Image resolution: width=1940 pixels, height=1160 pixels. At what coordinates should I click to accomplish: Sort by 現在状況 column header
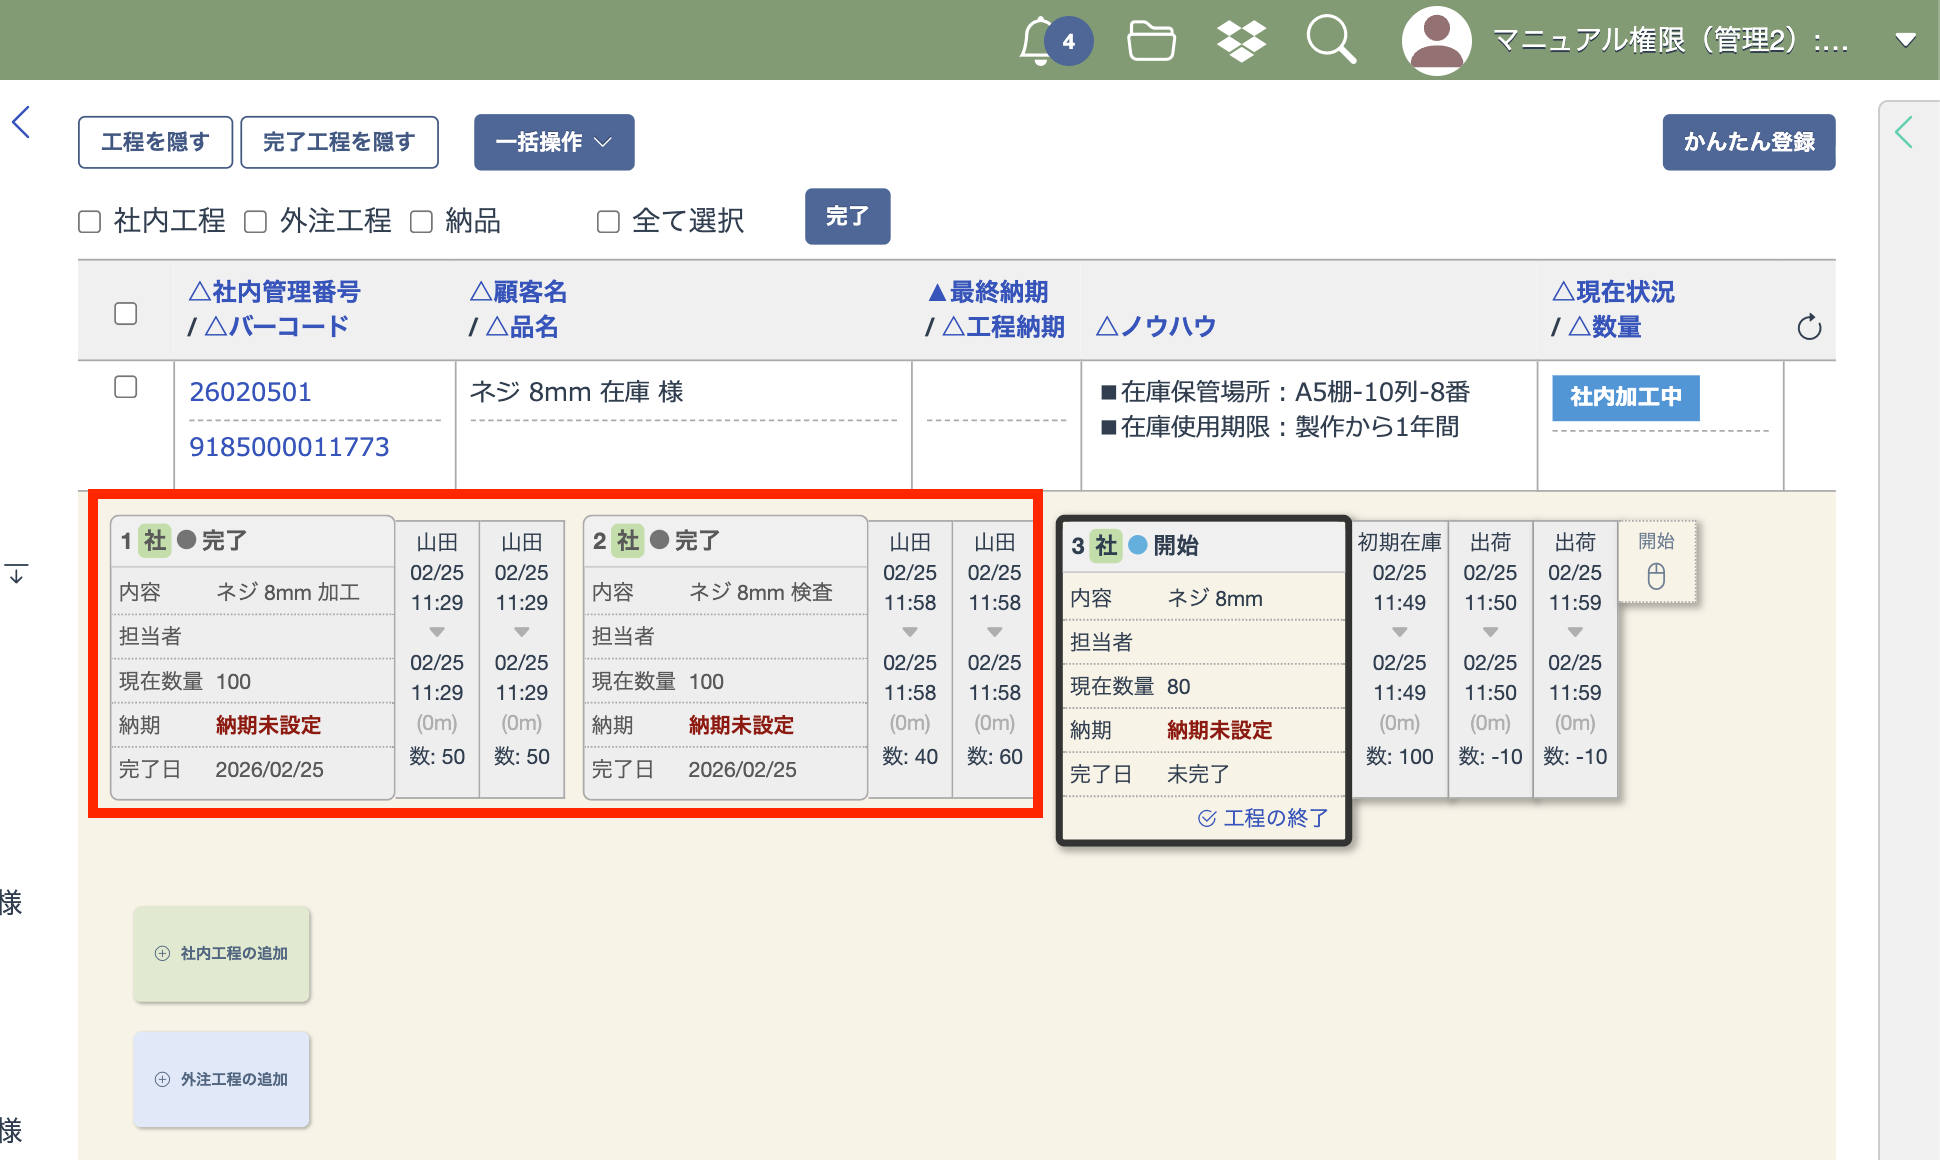[x=1613, y=292]
